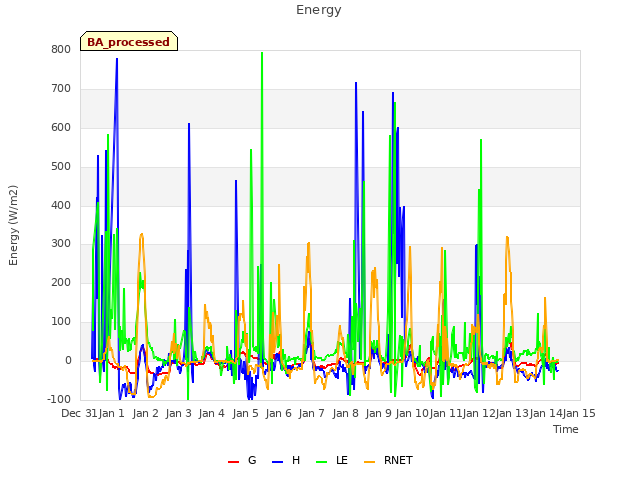The height and width of the screenshot is (480, 640).
Task: Click the green LE legend swatch
Action: click(x=322, y=462)
